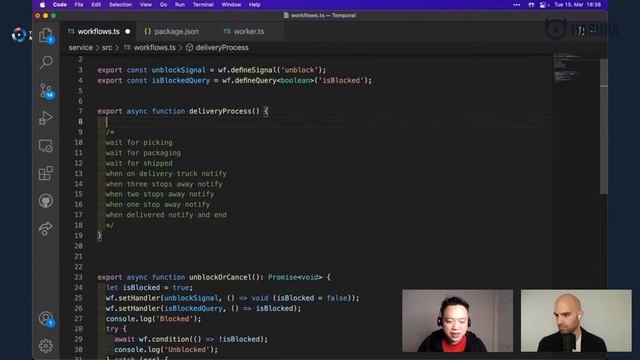Open Extensions view
This screenshot has height=360, width=640.
[46, 173]
